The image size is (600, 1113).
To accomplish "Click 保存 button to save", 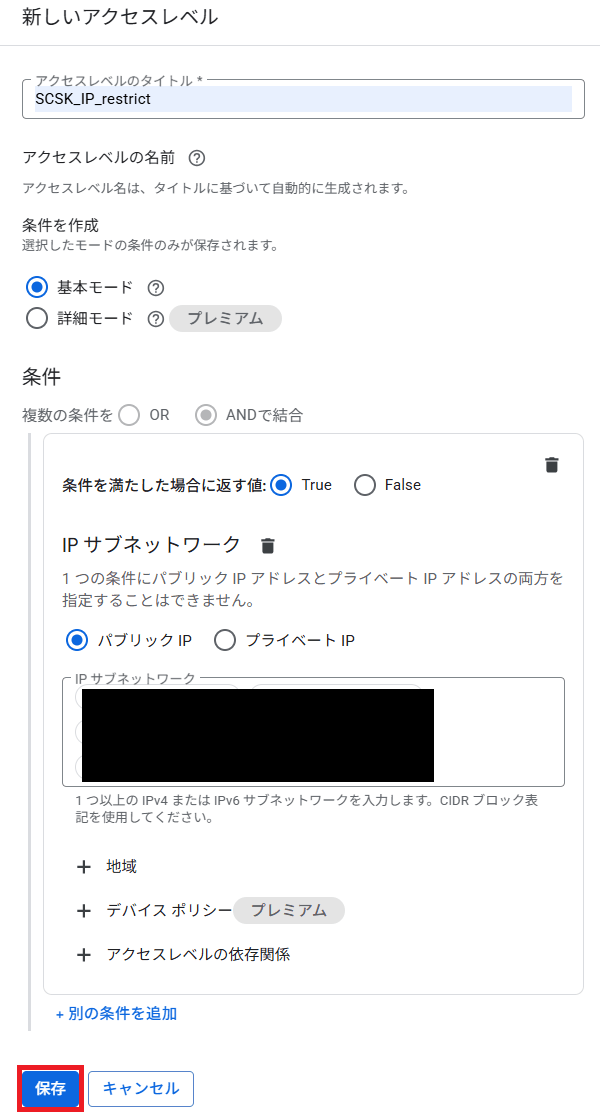I will (x=50, y=1089).
